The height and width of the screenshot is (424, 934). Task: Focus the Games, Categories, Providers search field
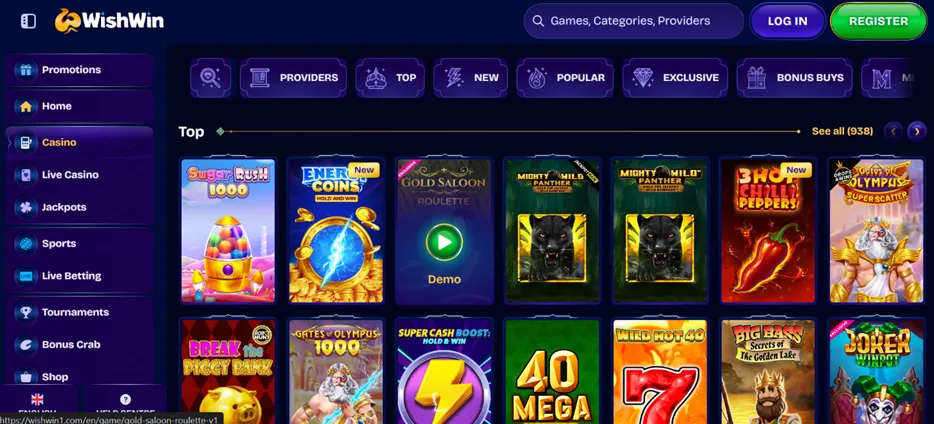(x=633, y=21)
